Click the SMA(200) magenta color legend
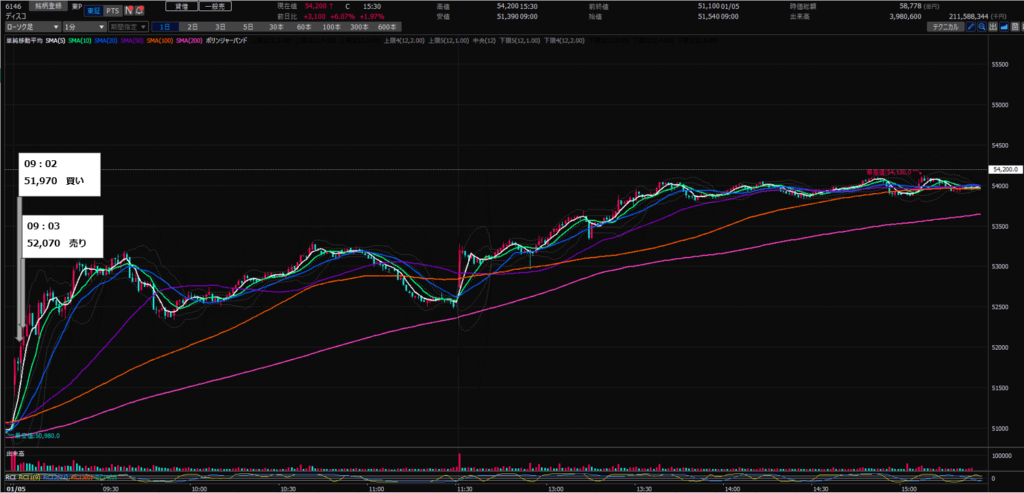Image resolution: width=1024 pixels, height=493 pixels. point(190,40)
